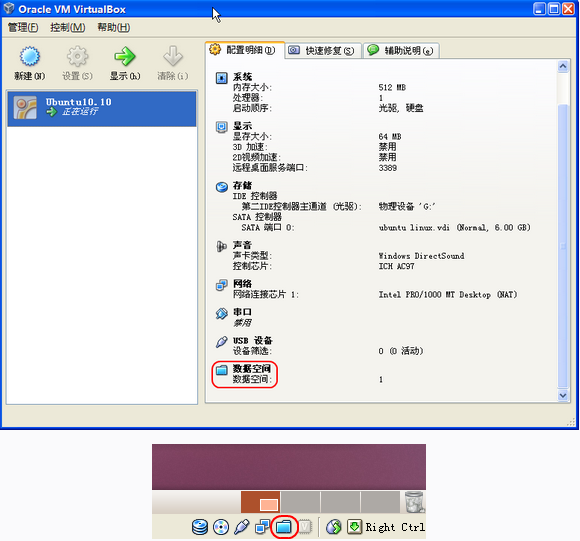Click the 数据空间 (Shared folders) folder icon
Image resolution: width=580 pixels, height=541 pixels.
222,370
